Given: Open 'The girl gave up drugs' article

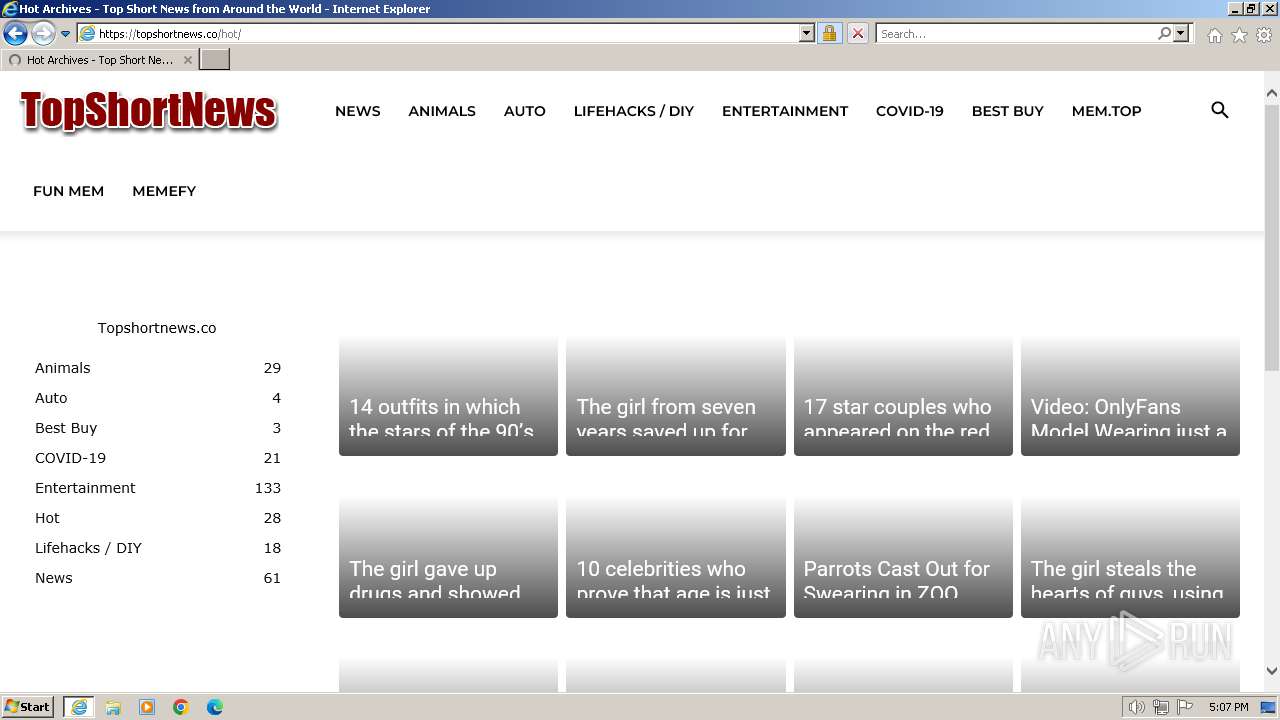Looking at the screenshot, I should coord(448,558).
